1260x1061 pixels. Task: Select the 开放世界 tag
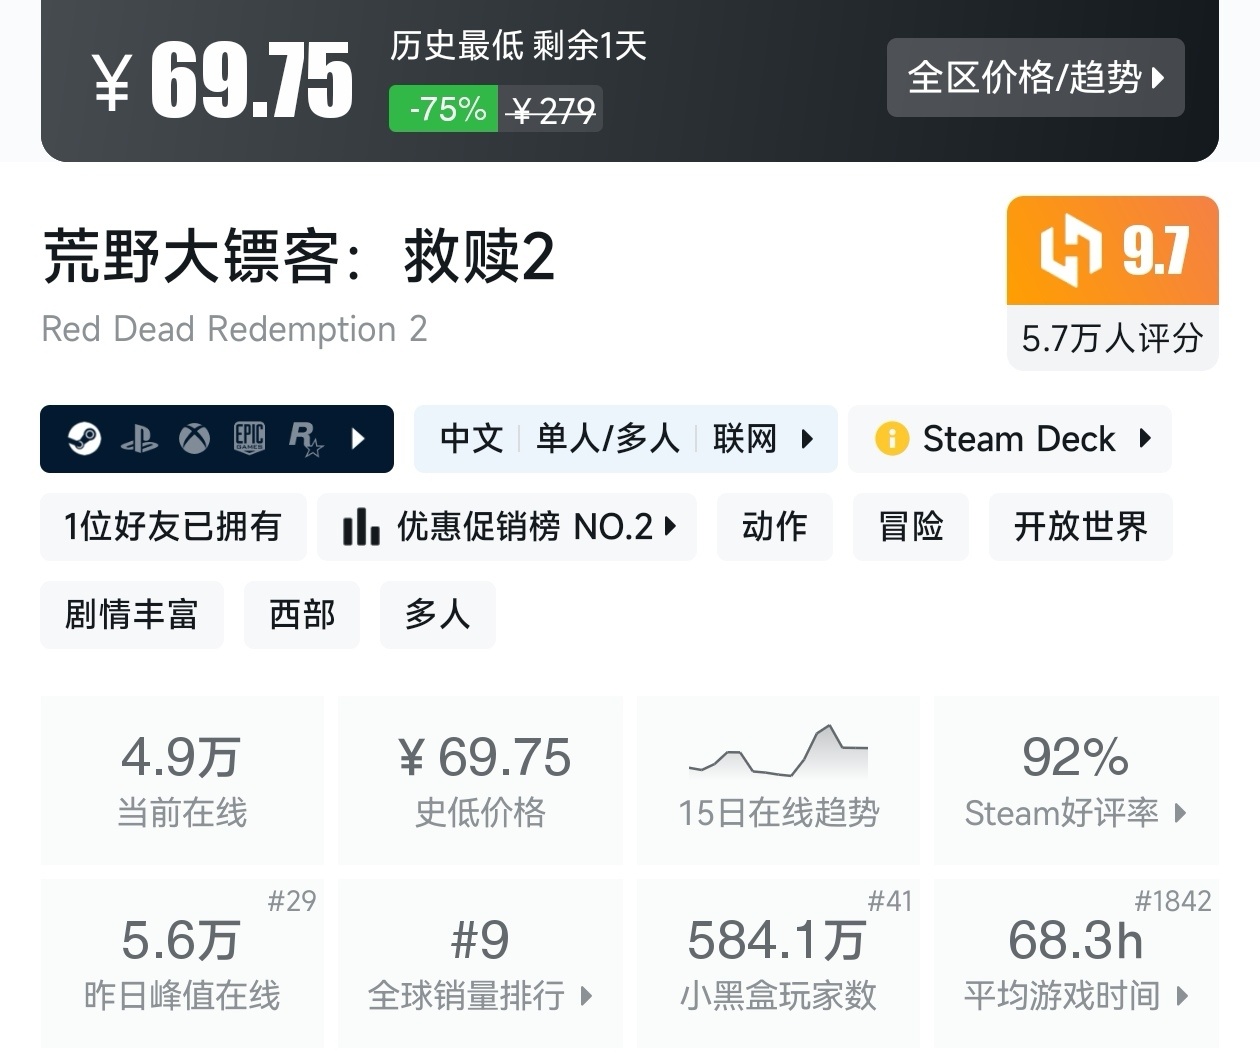(1080, 526)
